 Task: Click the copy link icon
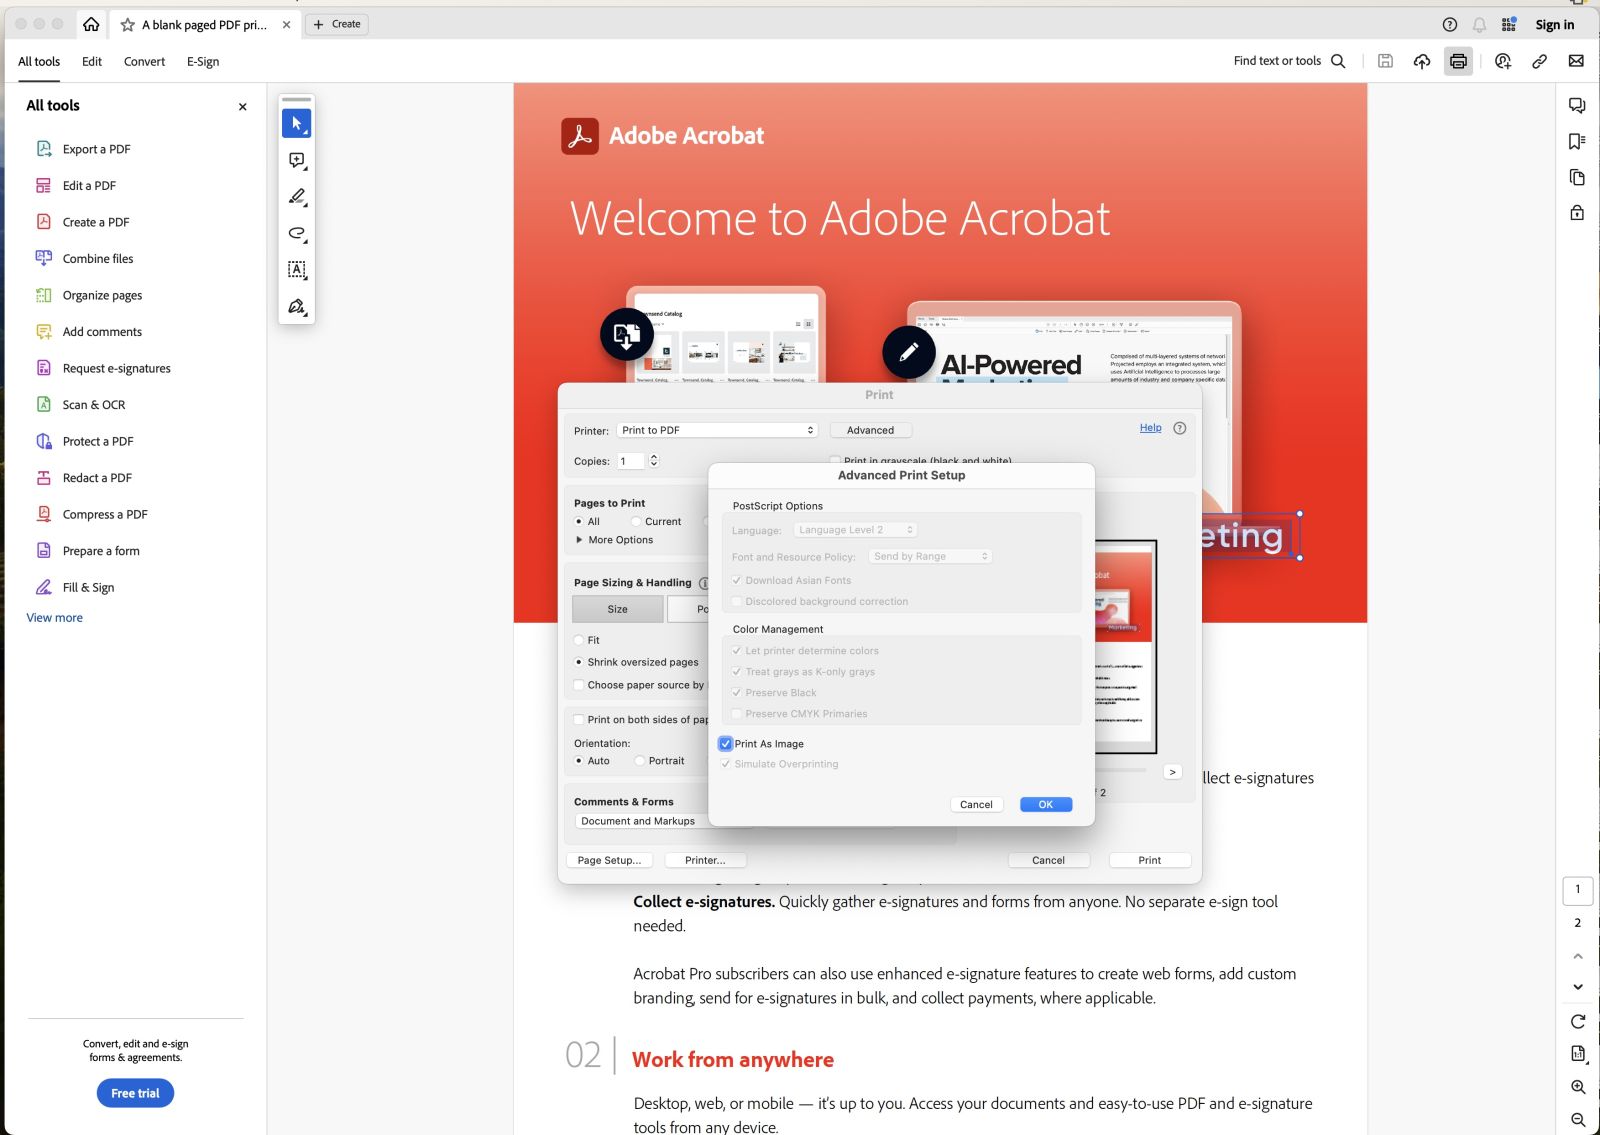(1539, 61)
